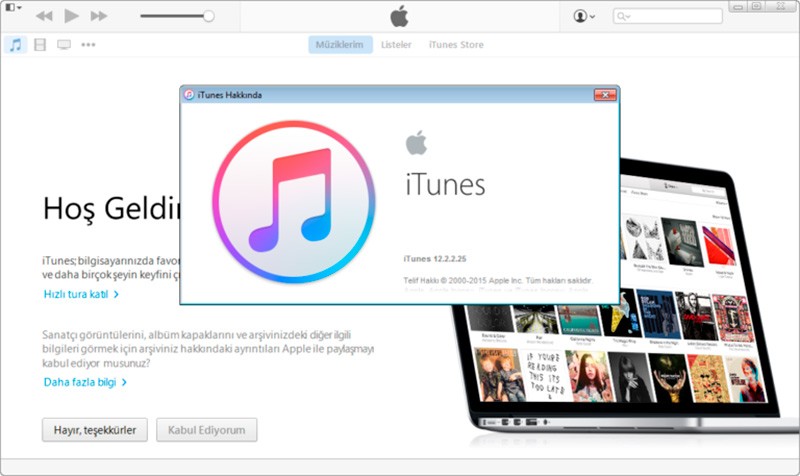The height and width of the screenshot is (476, 800).
Task: Click into the search field
Action: (x=667, y=16)
